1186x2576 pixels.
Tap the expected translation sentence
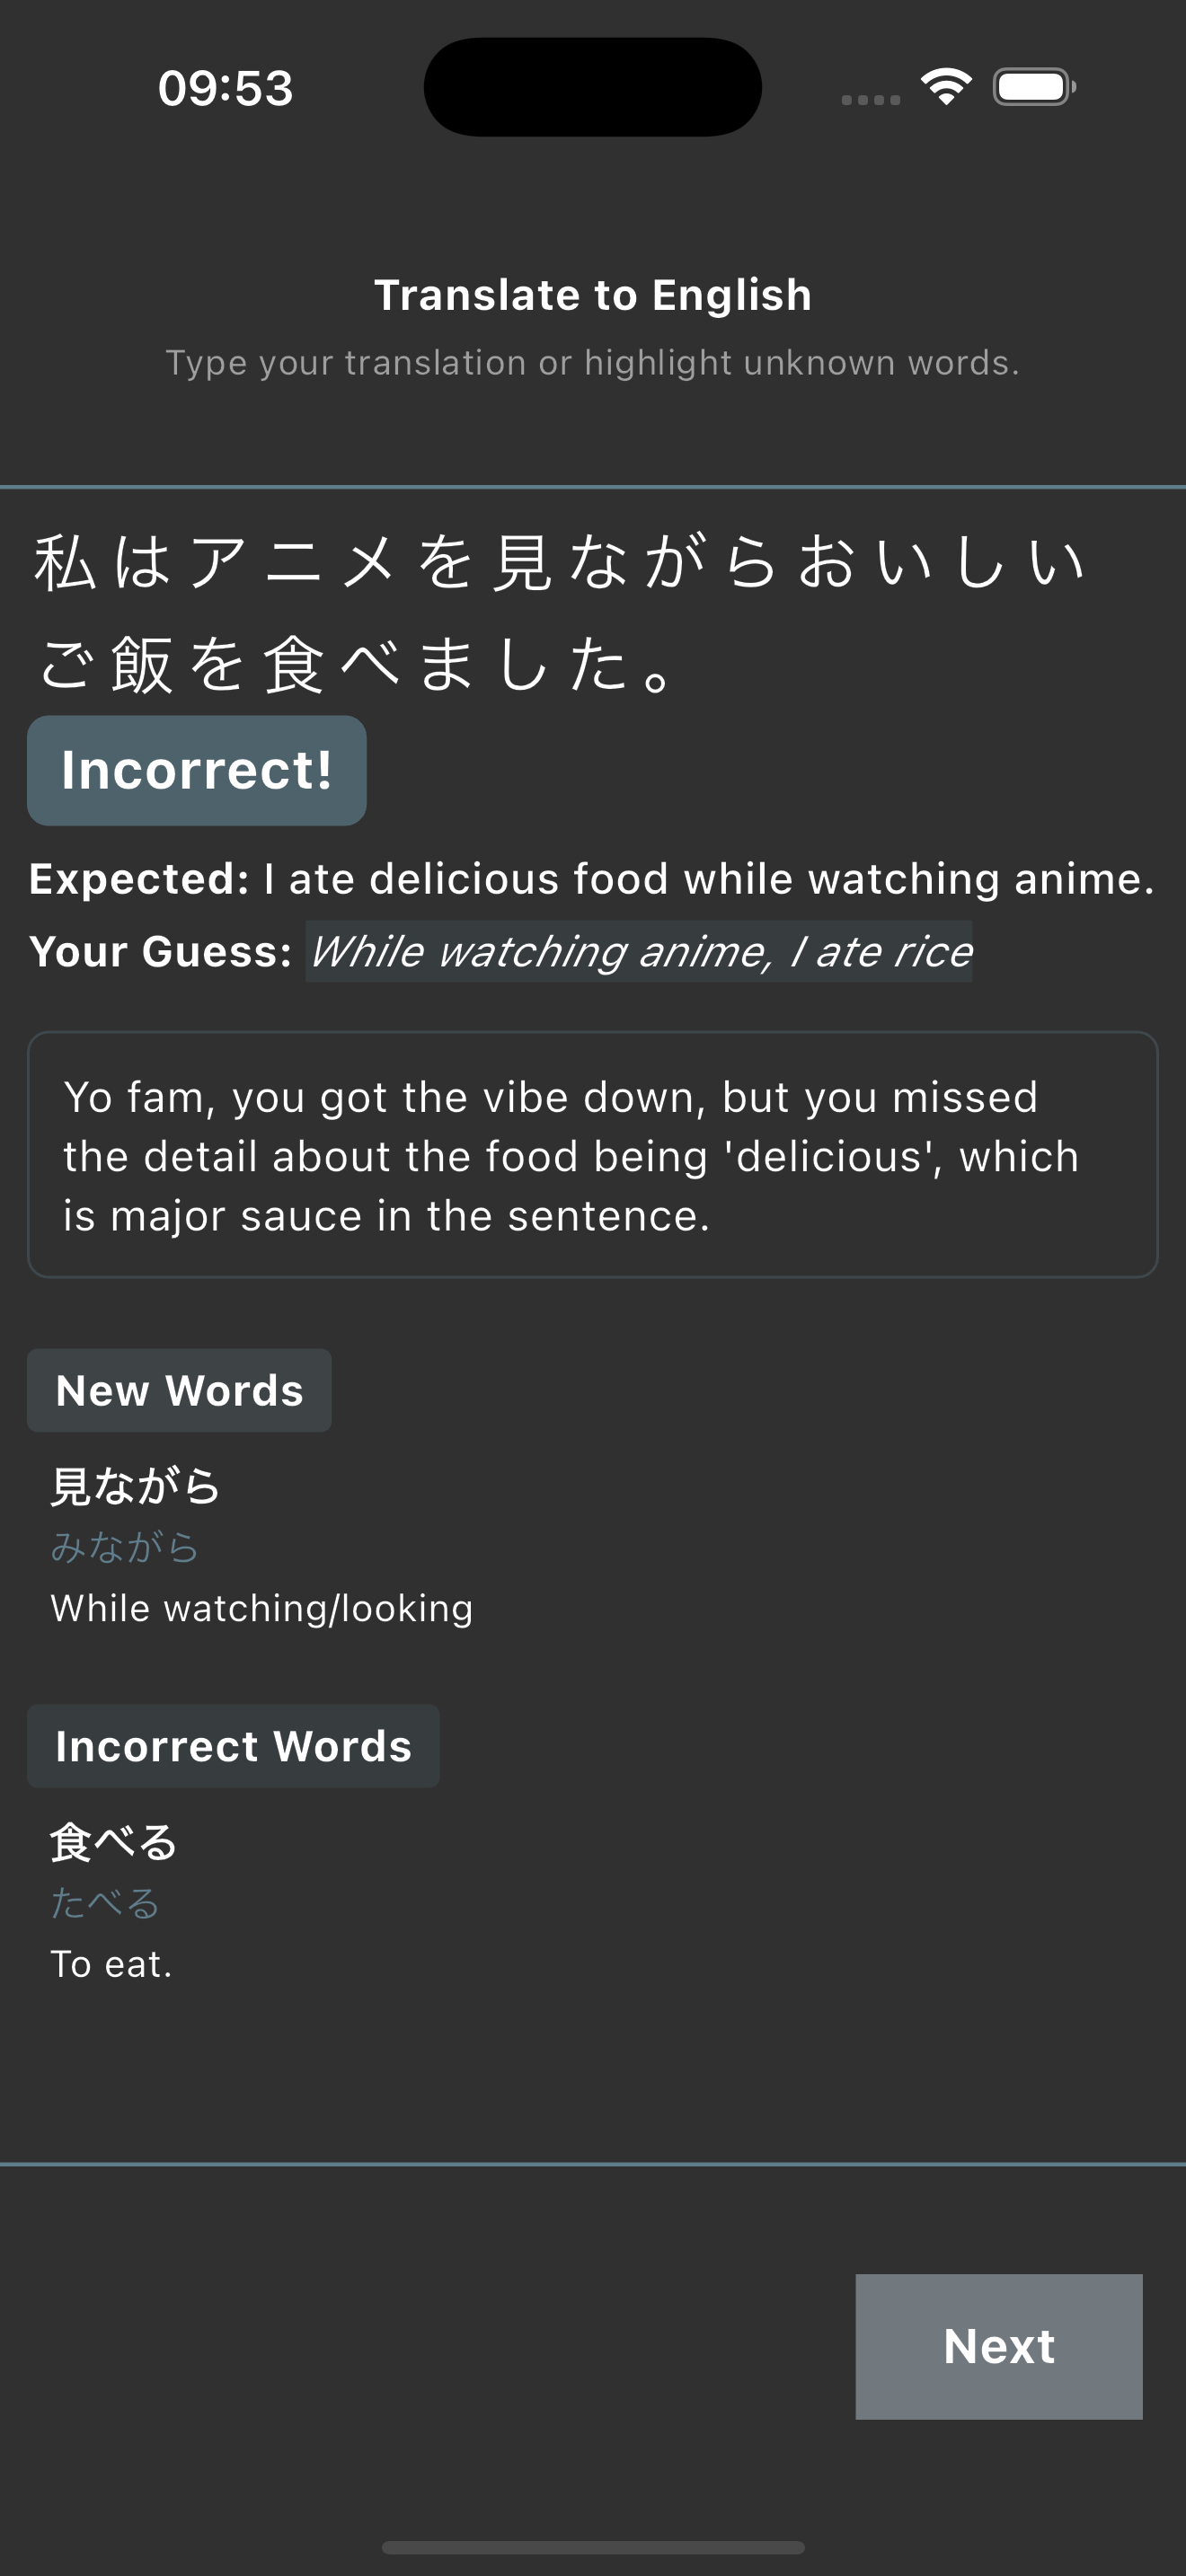(x=592, y=877)
